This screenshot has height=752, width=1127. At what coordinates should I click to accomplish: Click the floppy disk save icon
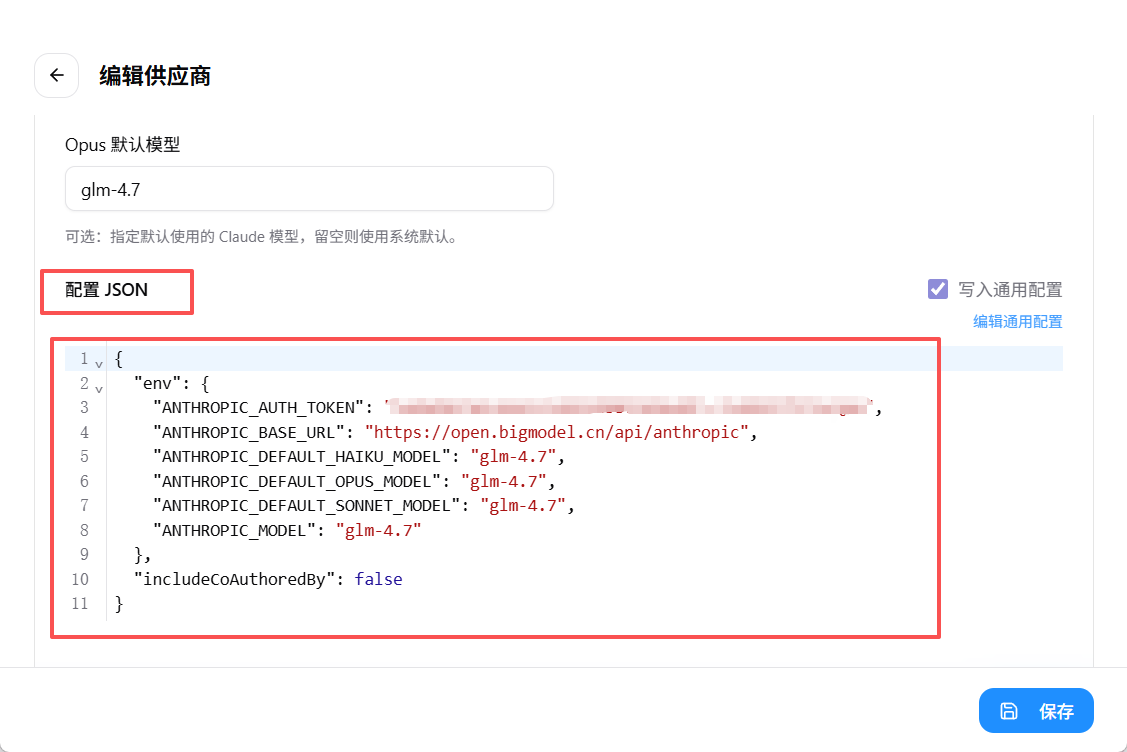tap(1010, 710)
